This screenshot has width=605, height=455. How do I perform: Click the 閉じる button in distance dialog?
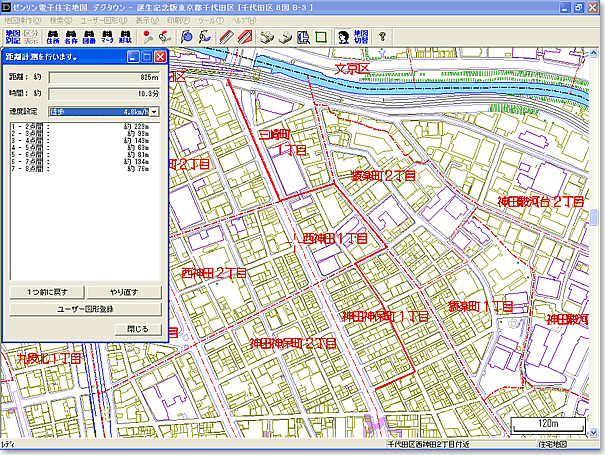[138, 329]
